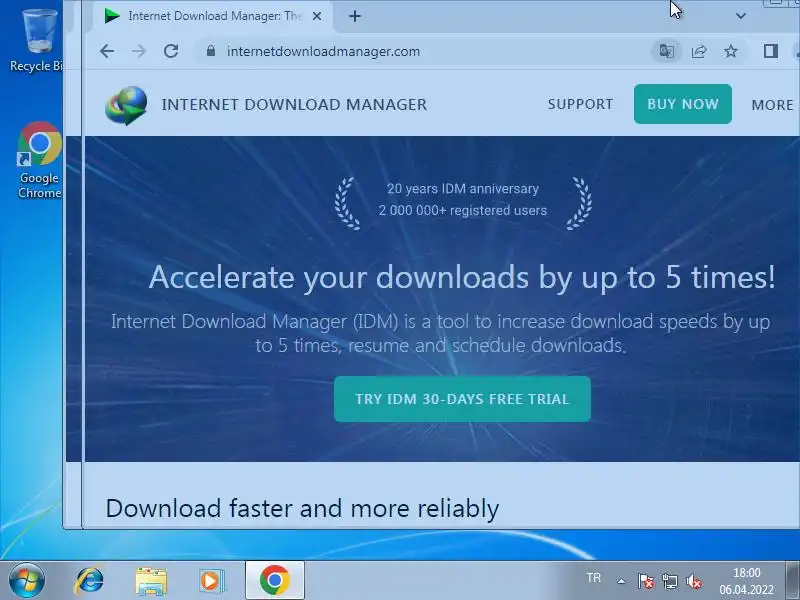
Task: Open the Windows Start menu orb
Action: 27,581
